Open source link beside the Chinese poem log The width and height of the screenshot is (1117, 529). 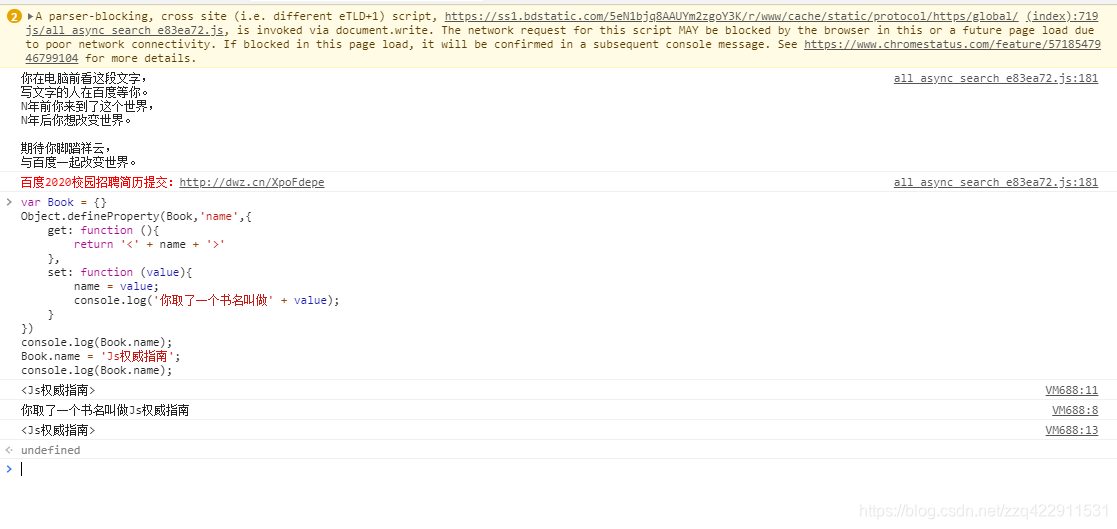pos(996,78)
